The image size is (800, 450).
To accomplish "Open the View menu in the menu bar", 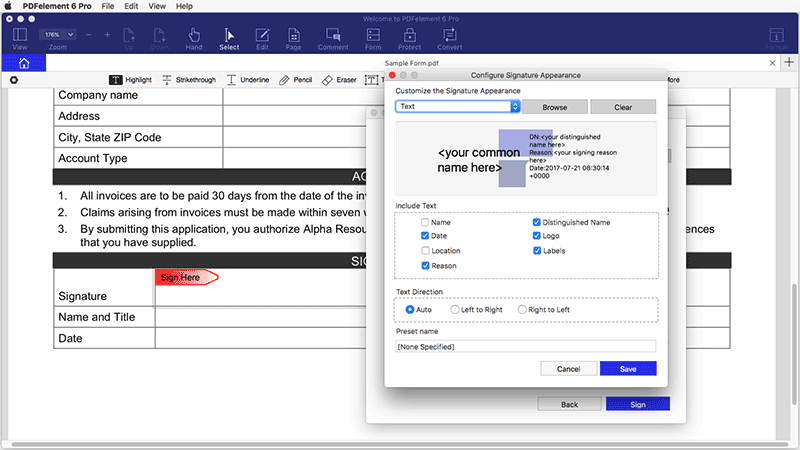I will 157,6.
